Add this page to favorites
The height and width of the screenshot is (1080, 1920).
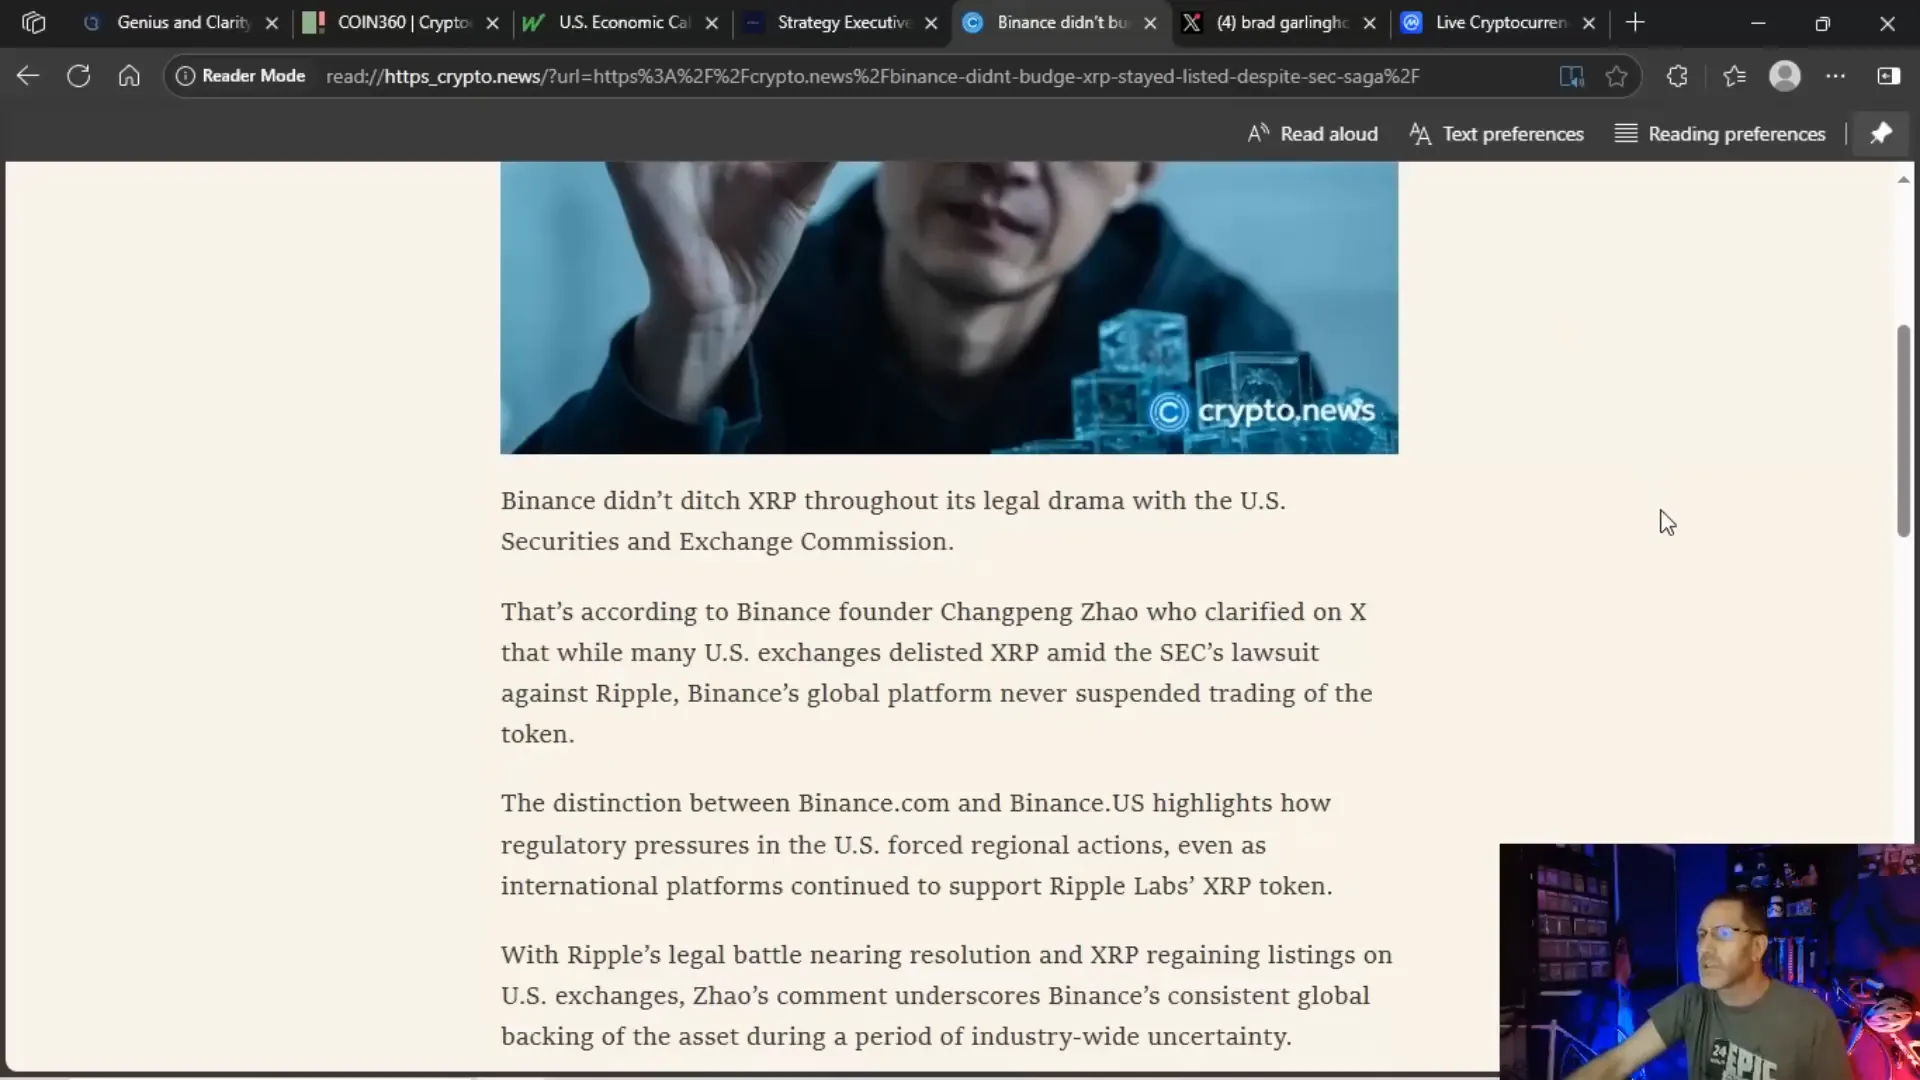coord(1616,76)
